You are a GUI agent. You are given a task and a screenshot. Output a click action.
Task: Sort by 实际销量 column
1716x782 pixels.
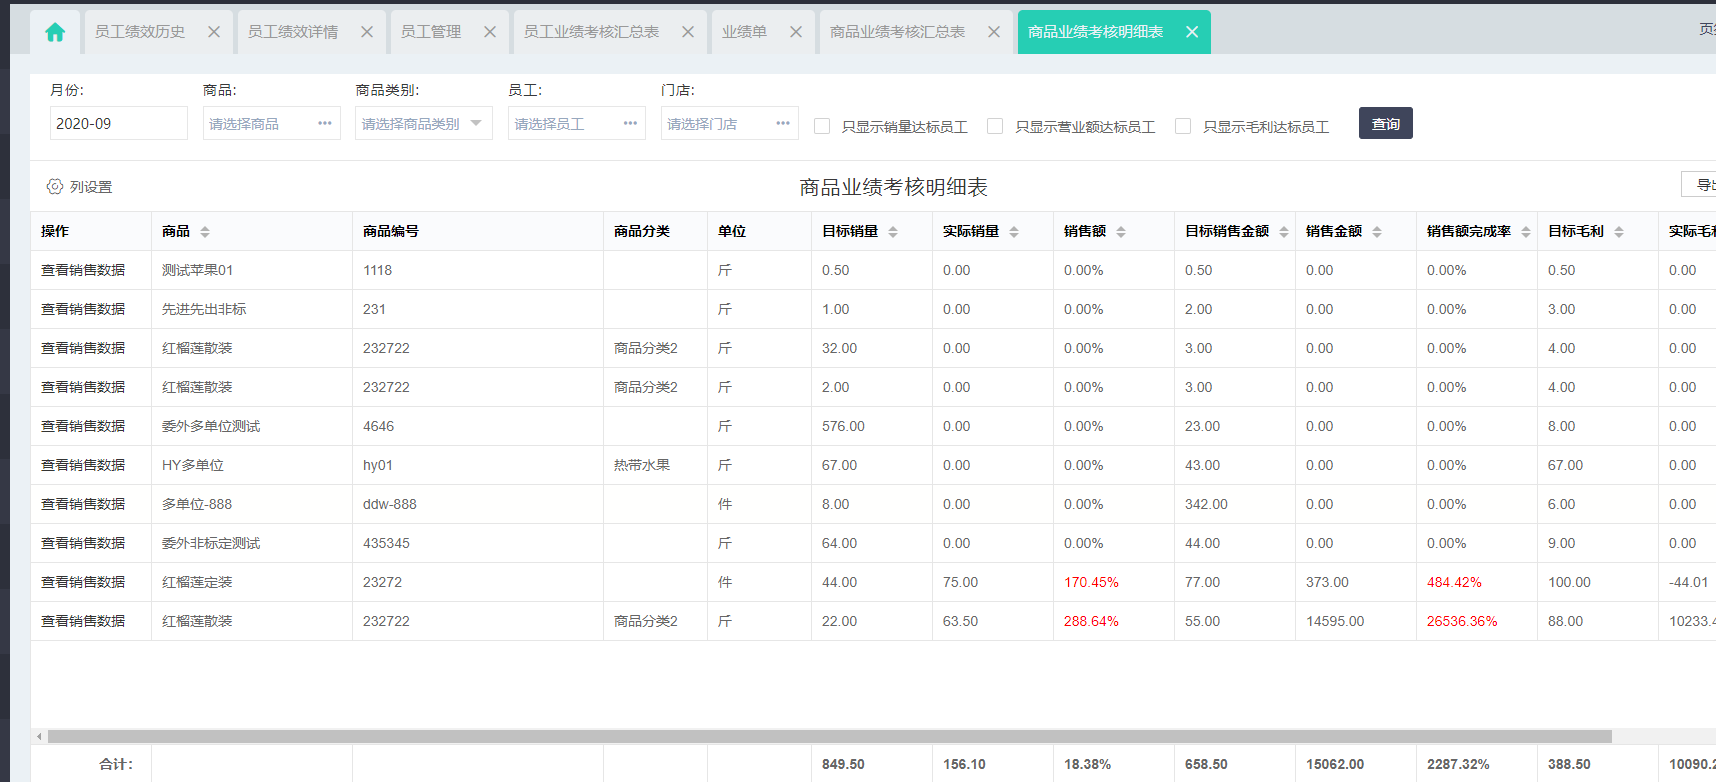click(1014, 232)
